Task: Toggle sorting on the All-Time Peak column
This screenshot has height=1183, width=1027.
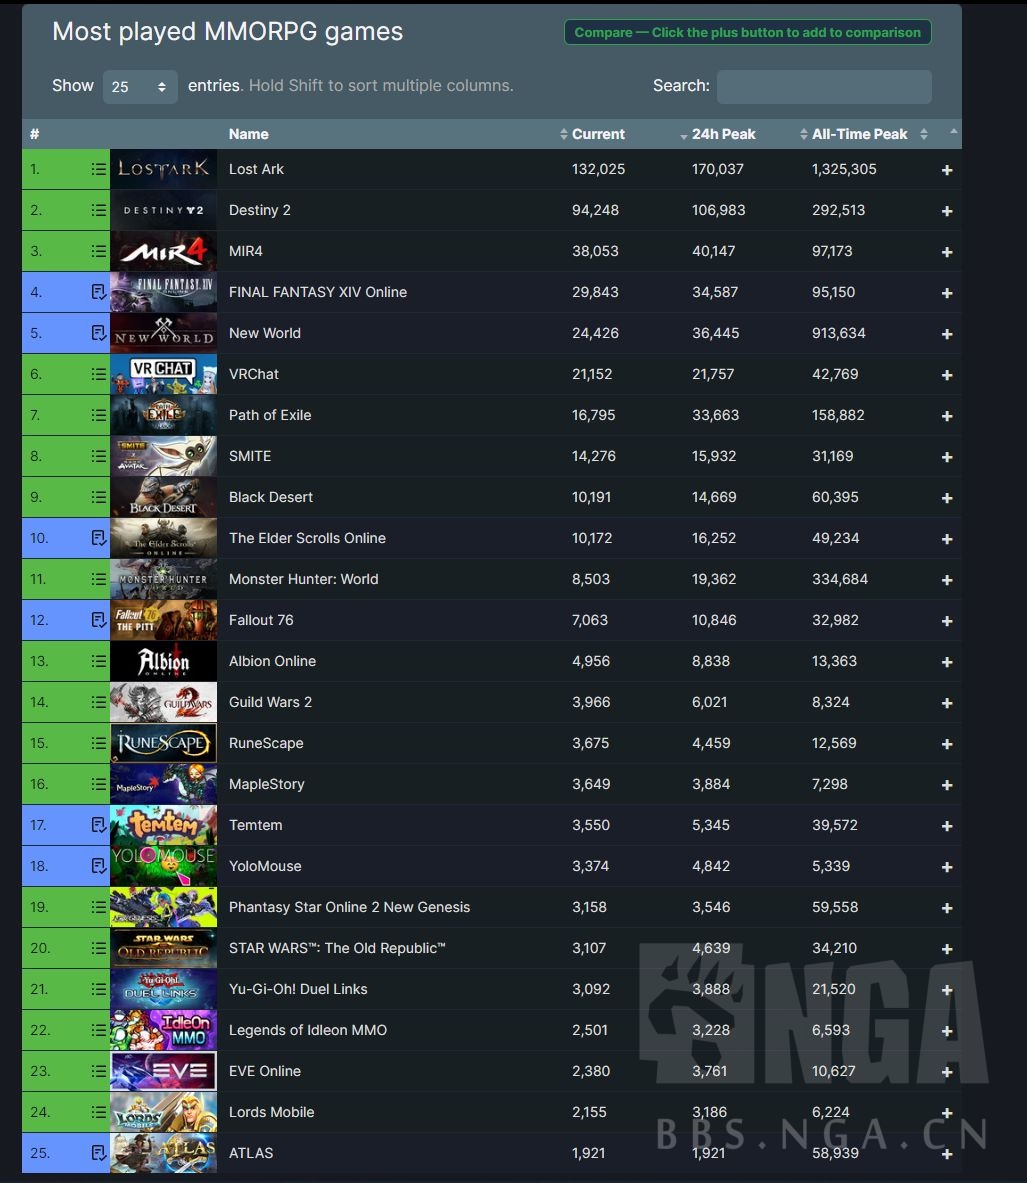Action: pyautogui.click(x=802, y=133)
